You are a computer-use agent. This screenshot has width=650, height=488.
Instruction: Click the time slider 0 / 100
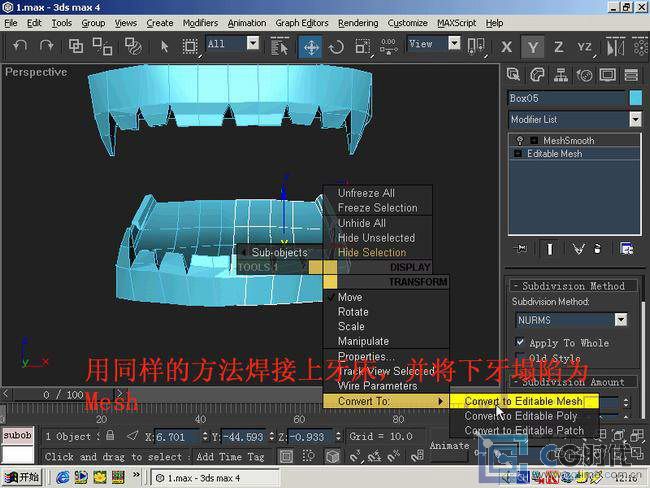point(63,394)
